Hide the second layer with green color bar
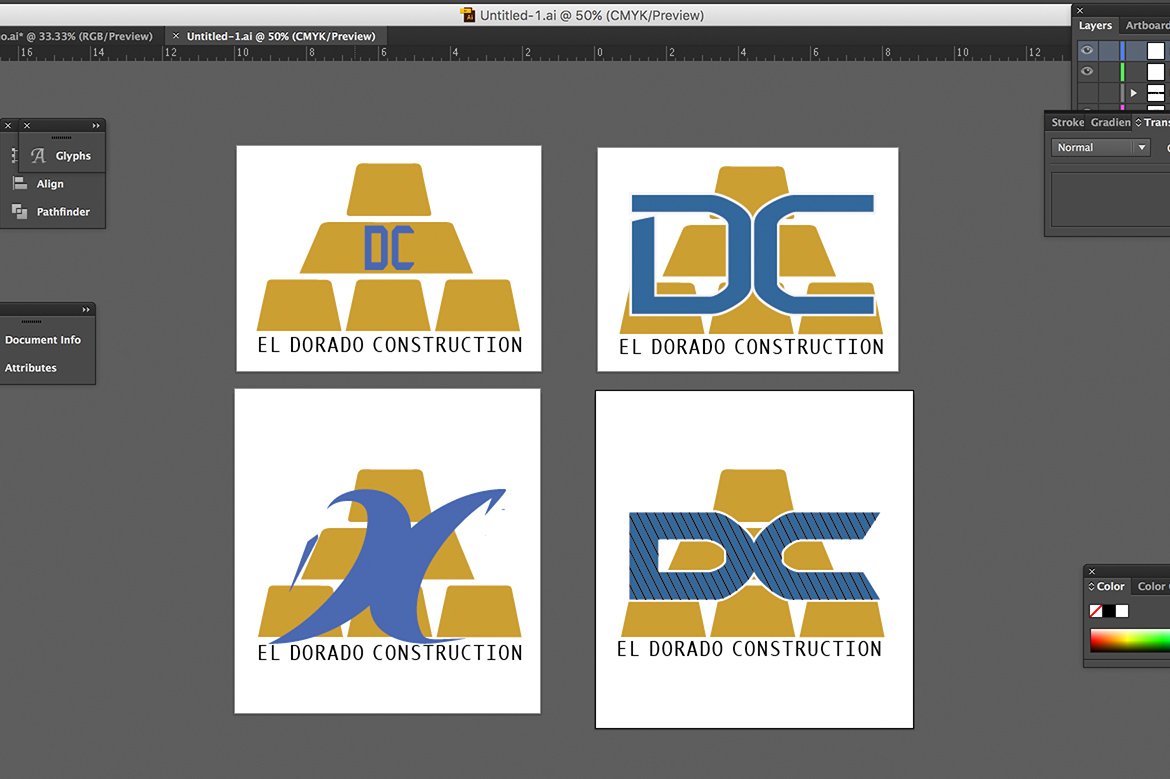This screenshot has height=779, width=1170. [x=1087, y=71]
